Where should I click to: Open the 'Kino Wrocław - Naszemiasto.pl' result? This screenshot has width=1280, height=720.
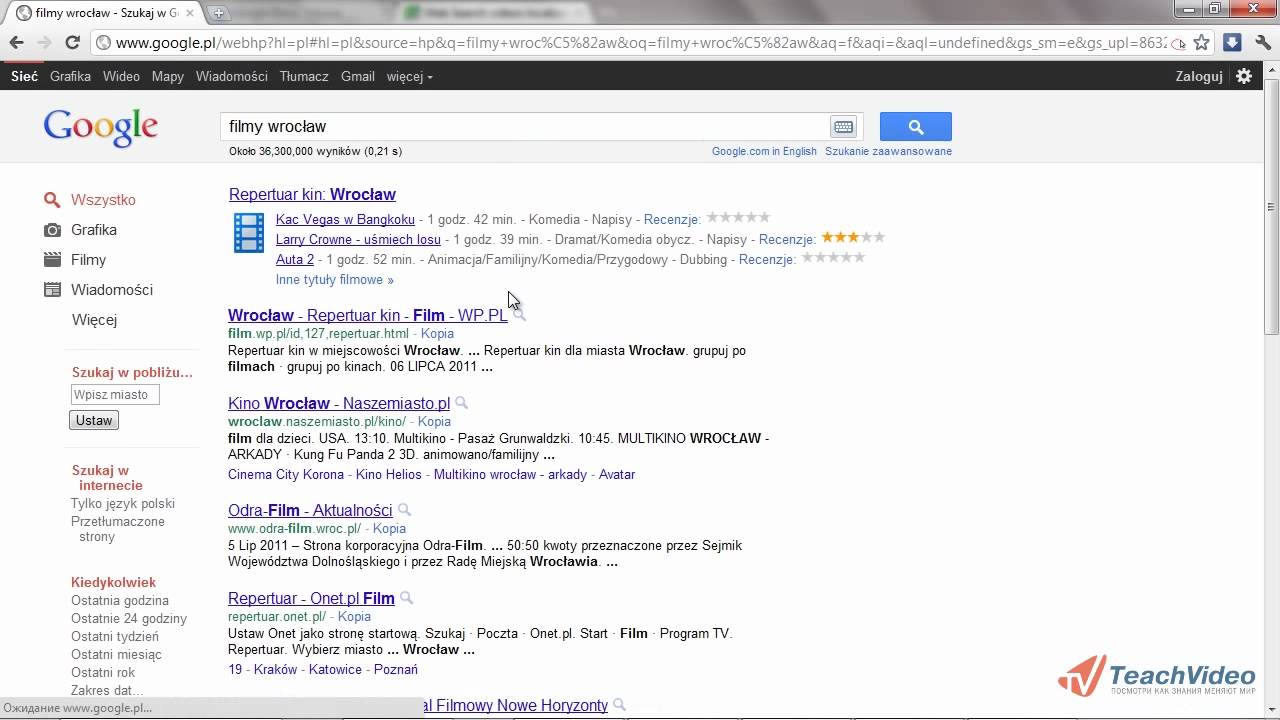[x=339, y=403]
